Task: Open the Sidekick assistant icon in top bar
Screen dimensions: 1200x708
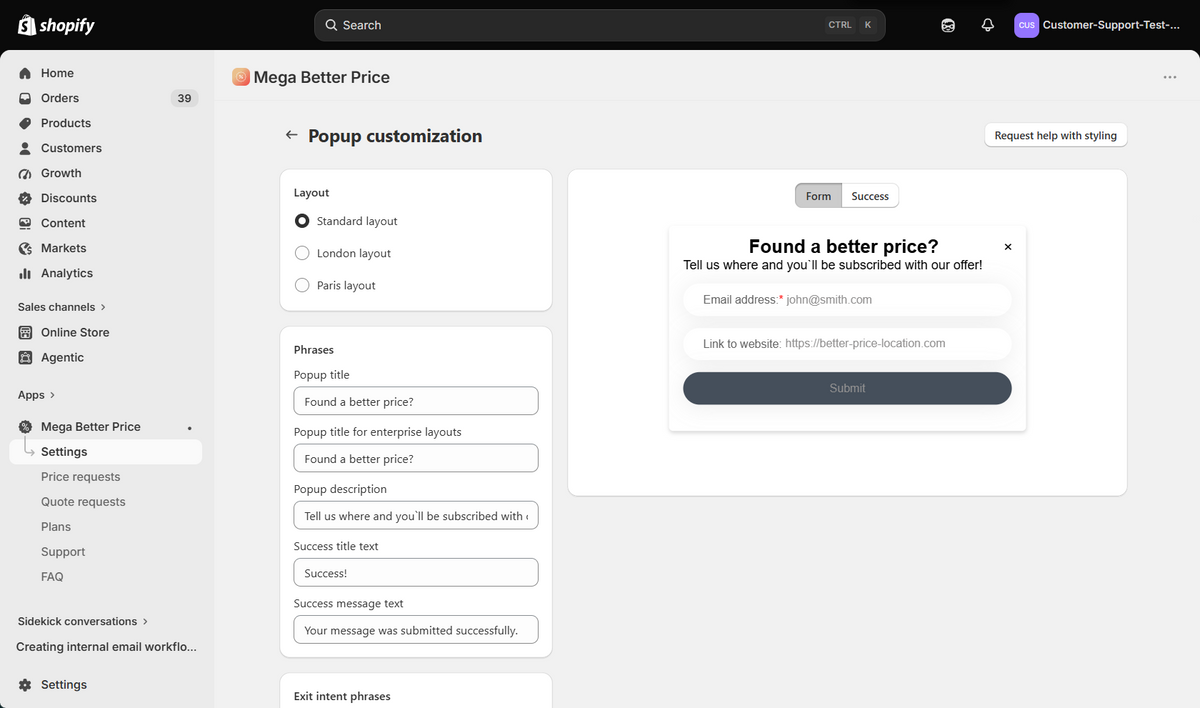Action: tap(948, 25)
